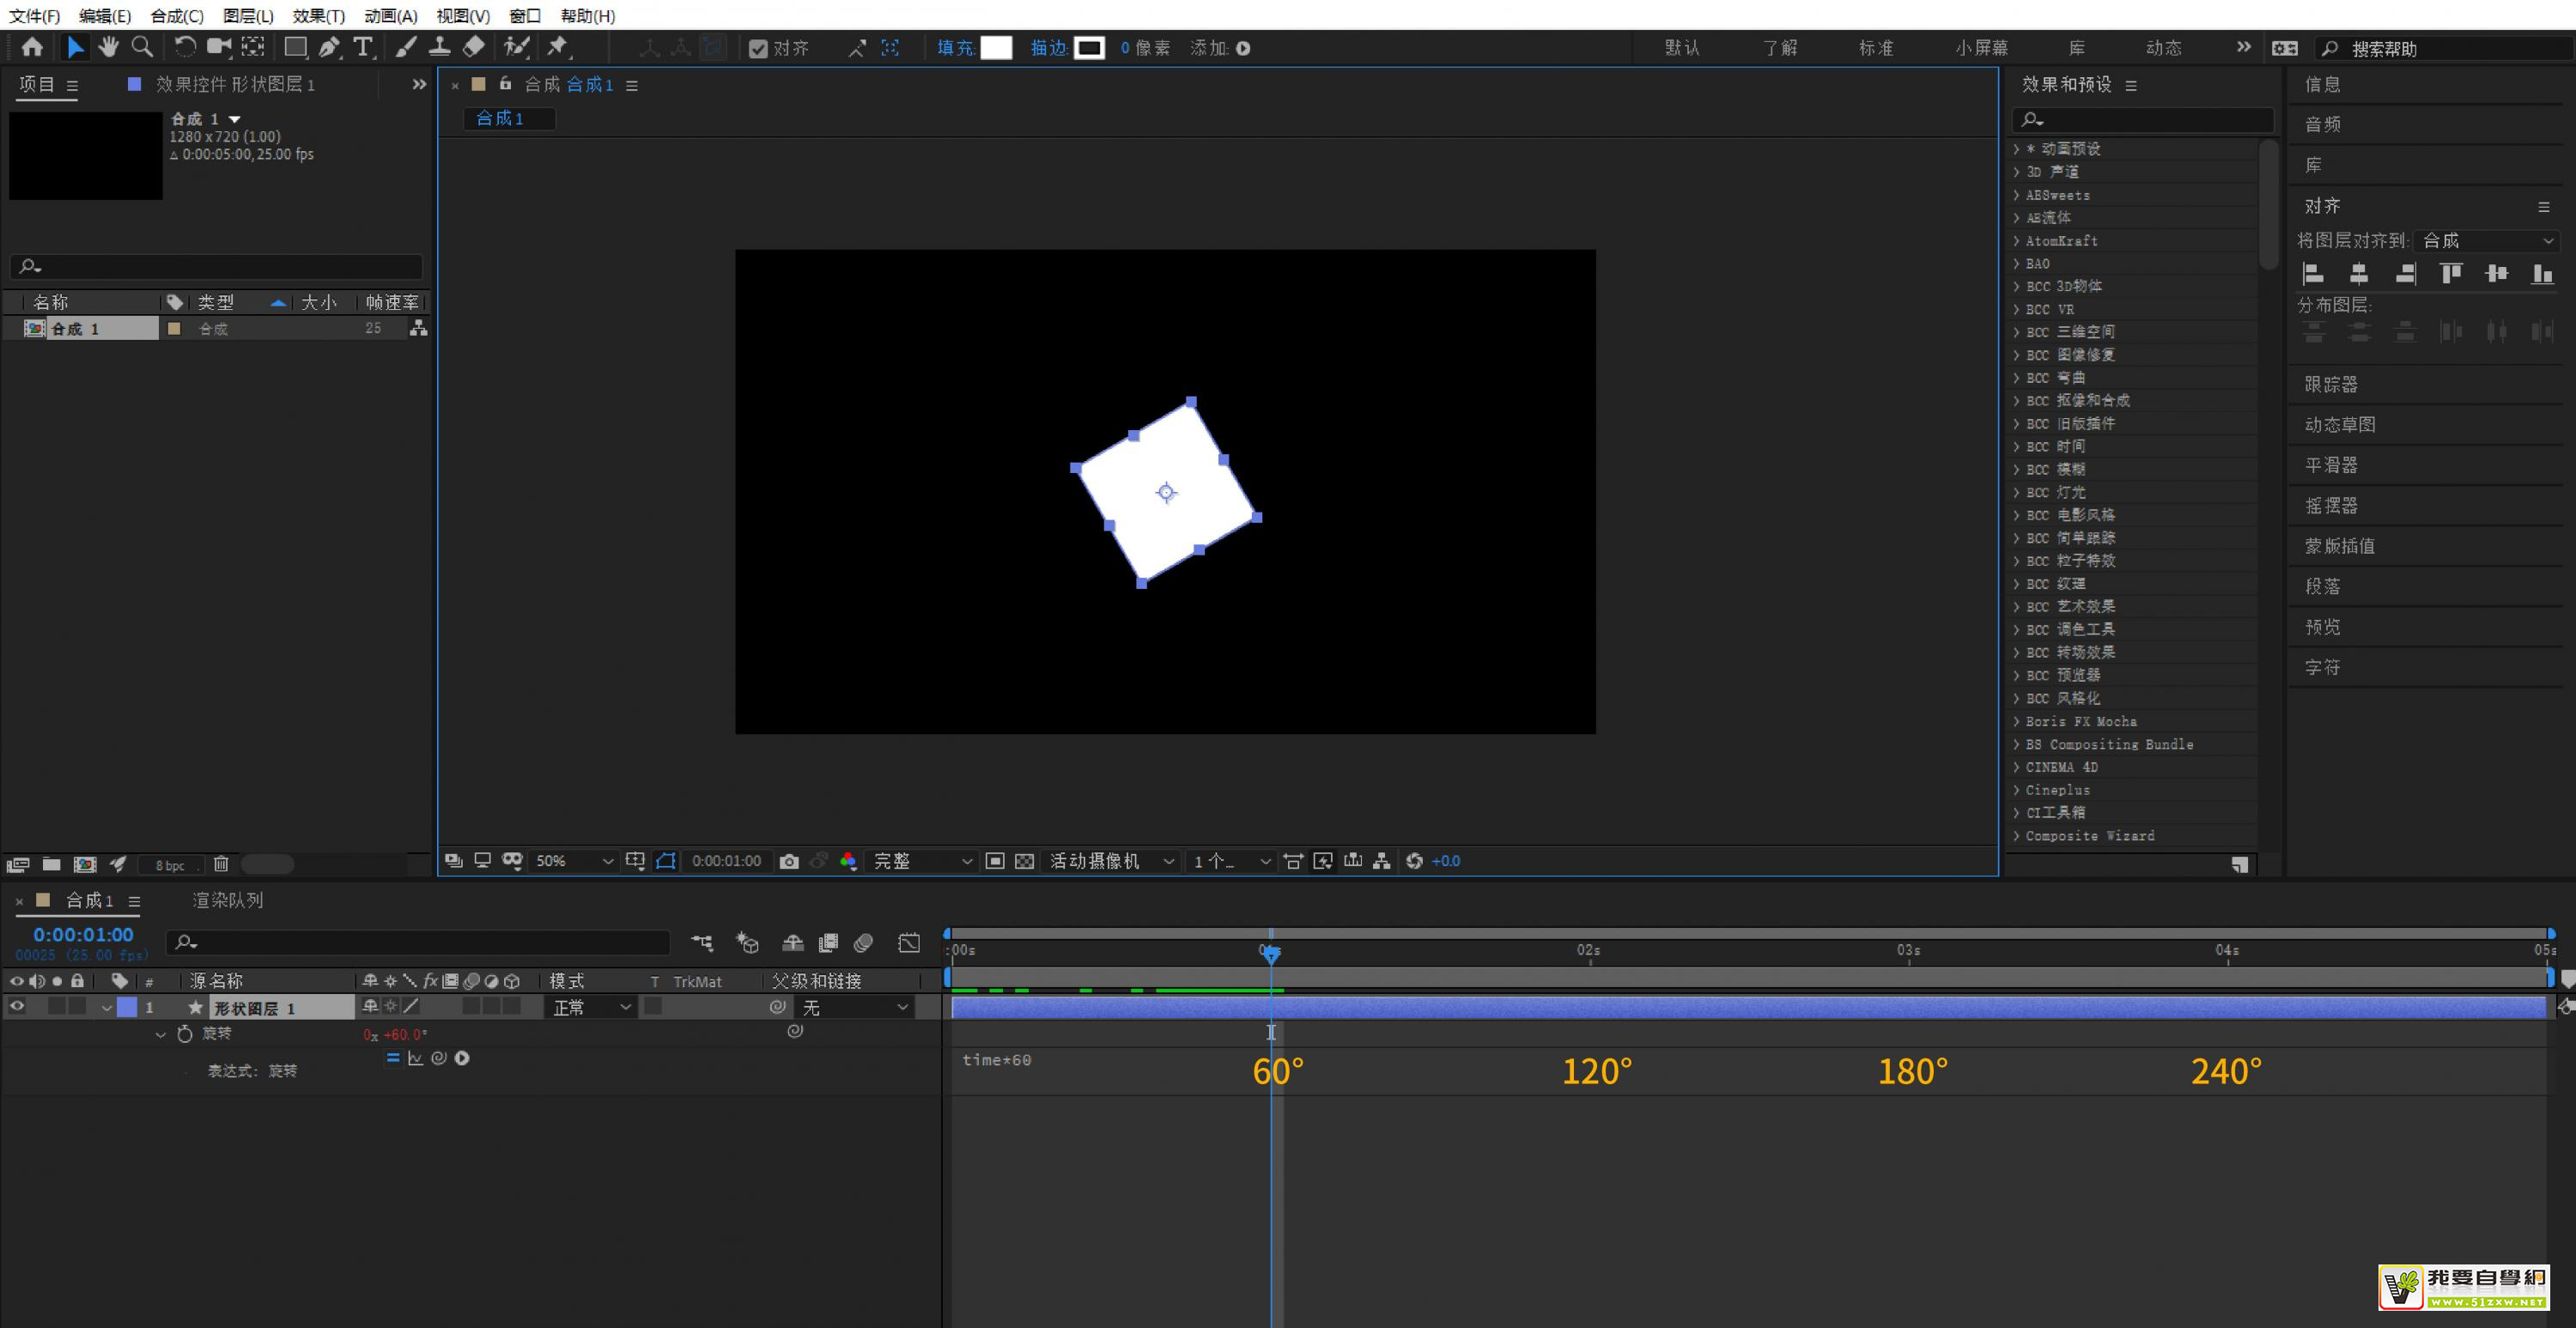Open the 效果(T) menu
Image resolution: width=2576 pixels, height=1328 pixels.
[x=318, y=15]
